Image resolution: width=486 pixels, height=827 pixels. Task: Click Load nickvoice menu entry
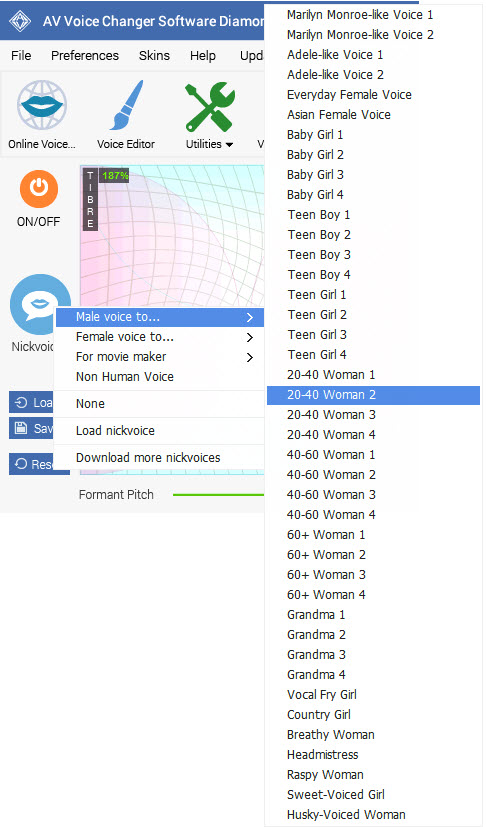pyautogui.click(x=159, y=431)
